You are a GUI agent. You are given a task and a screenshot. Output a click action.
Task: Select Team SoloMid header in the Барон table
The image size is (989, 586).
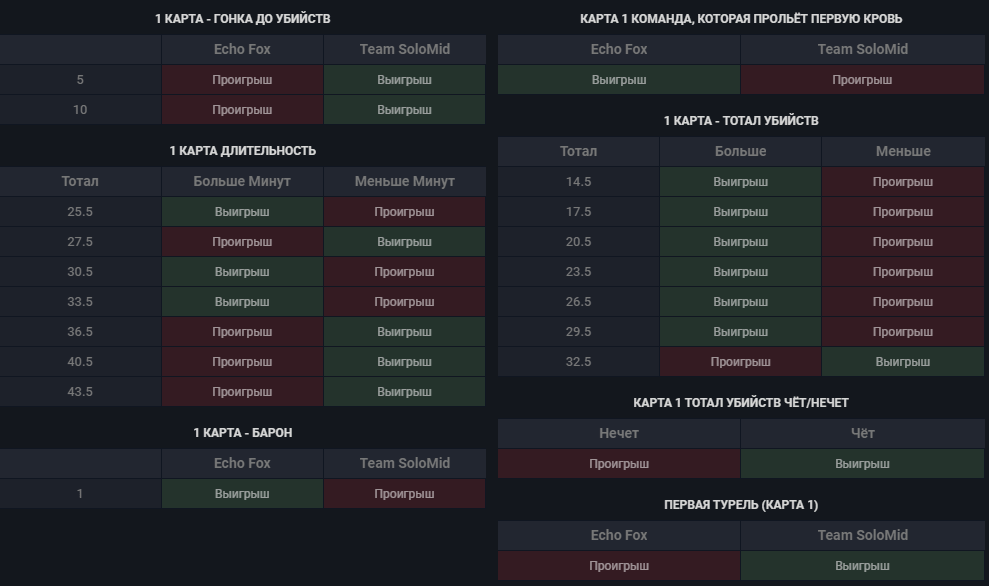tap(404, 463)
